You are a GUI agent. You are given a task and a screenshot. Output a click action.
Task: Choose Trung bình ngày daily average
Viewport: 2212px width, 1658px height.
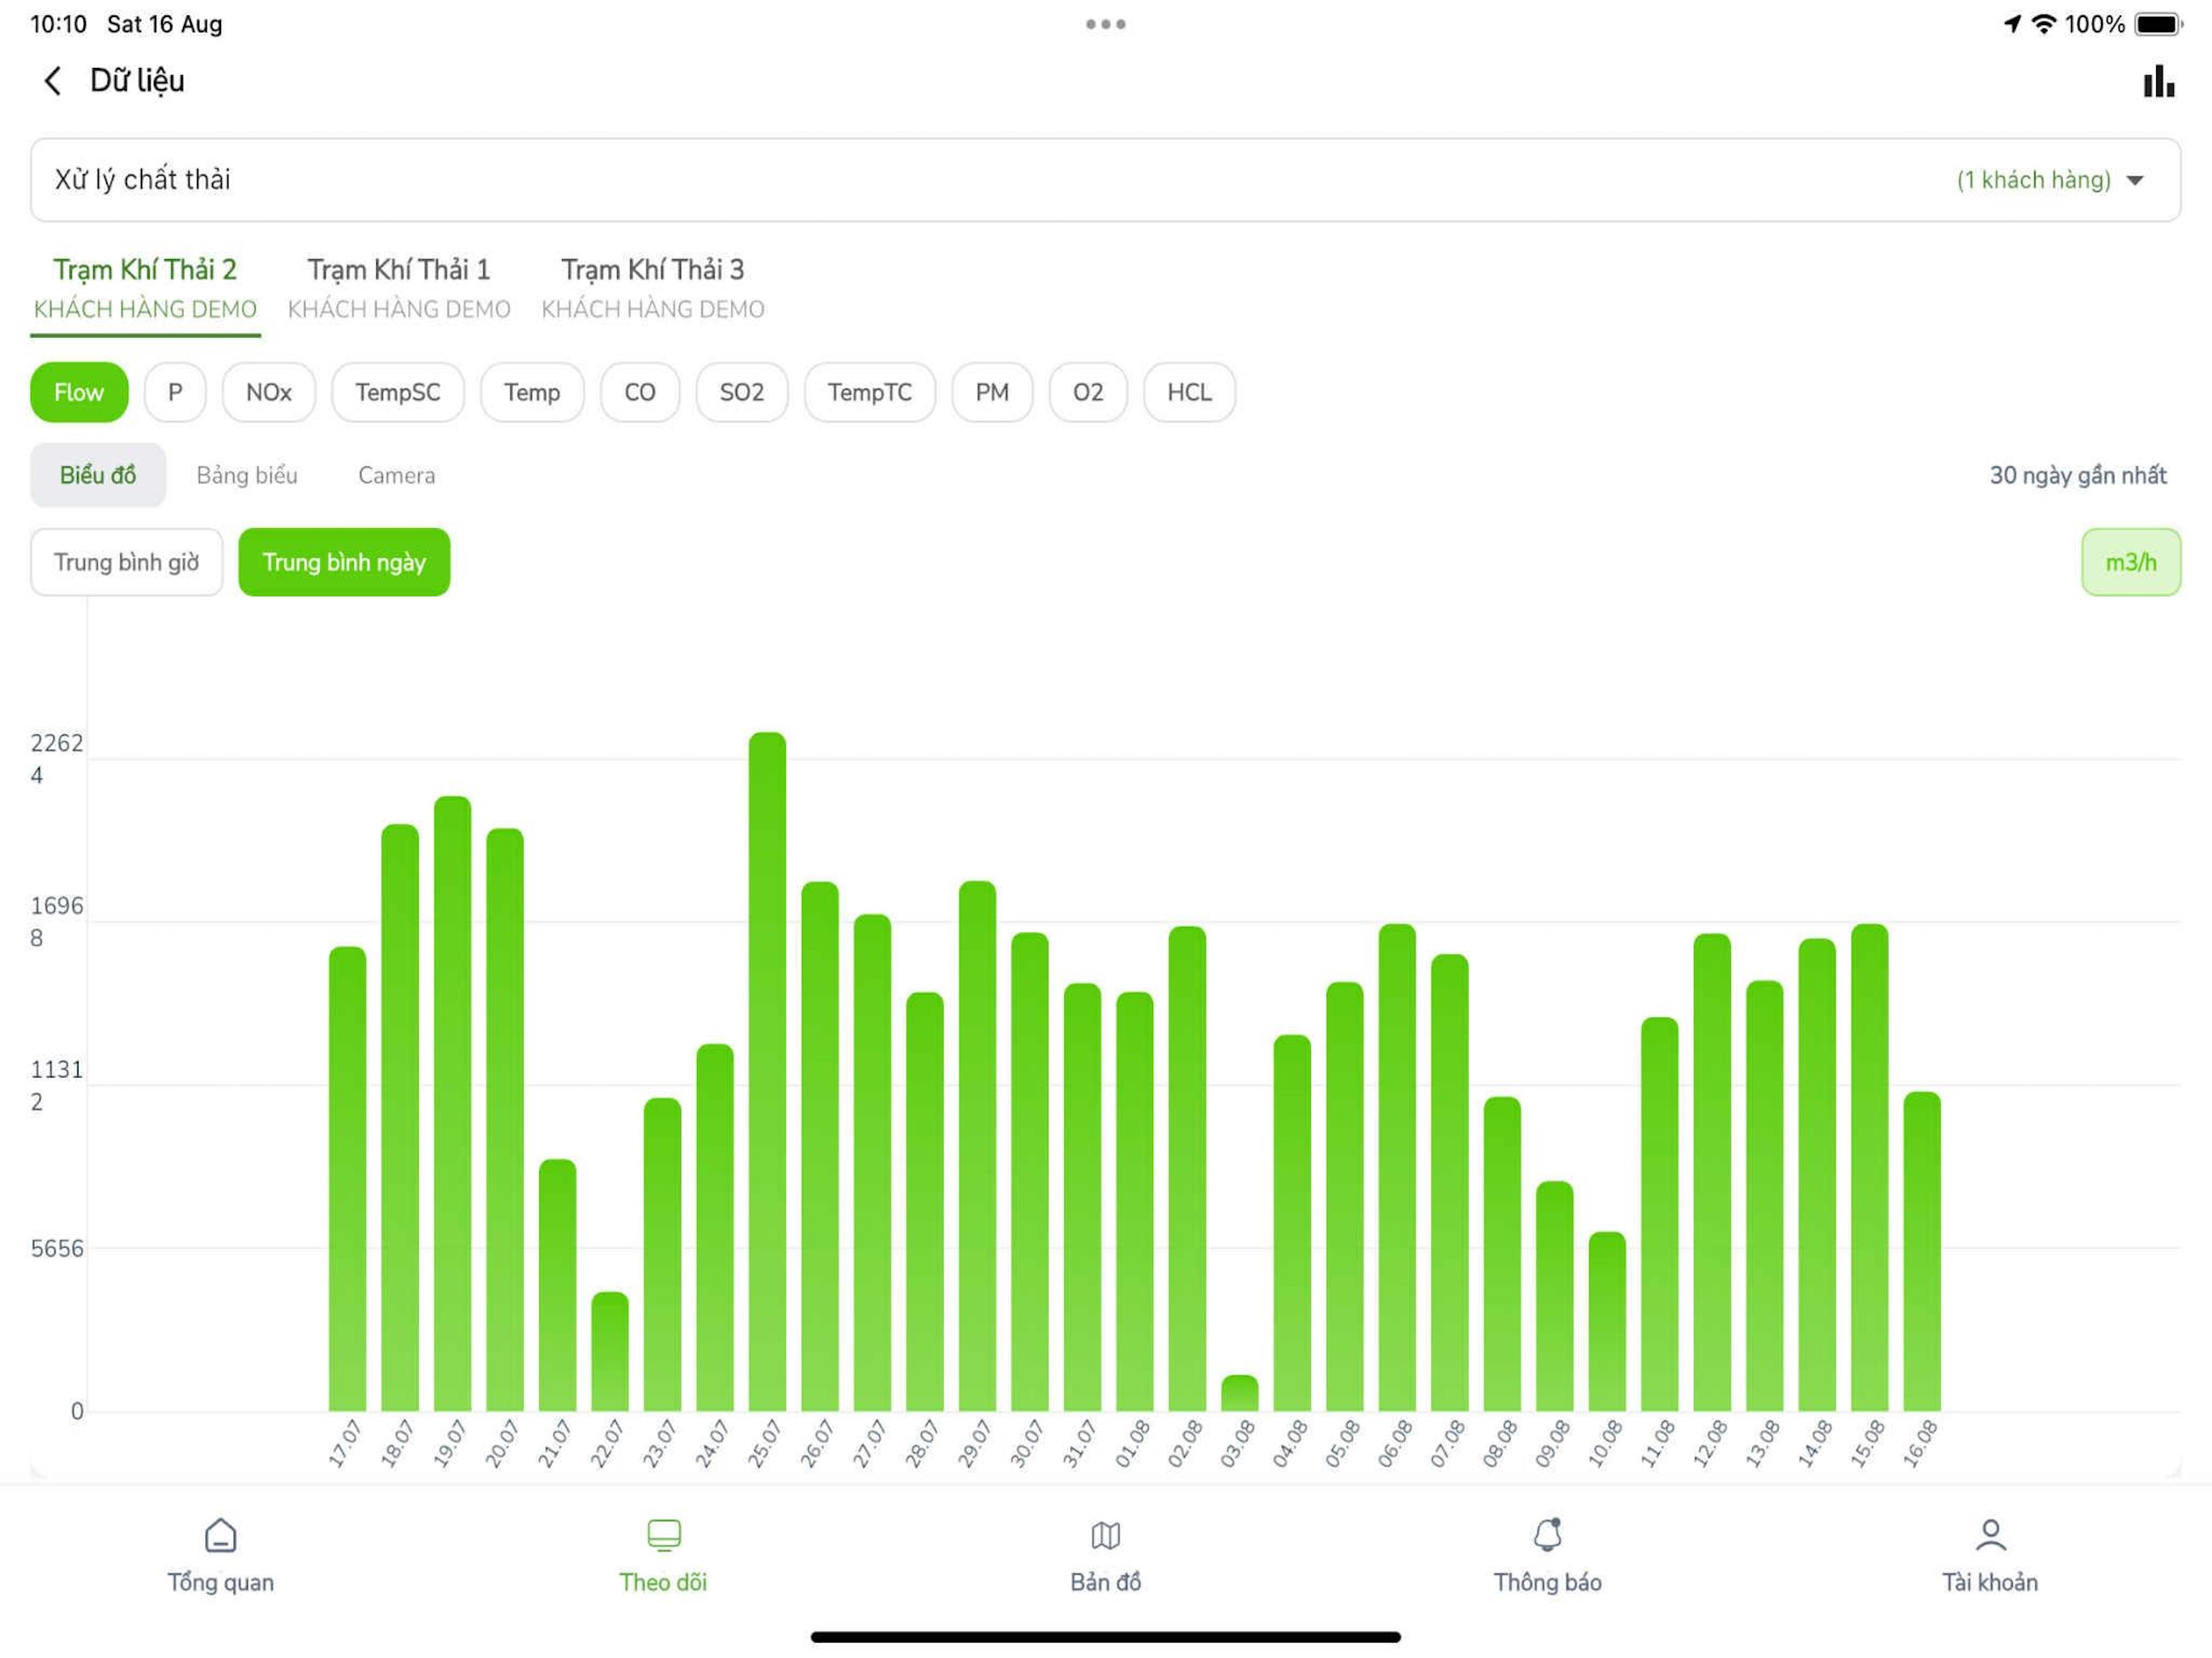pos(344,562)
